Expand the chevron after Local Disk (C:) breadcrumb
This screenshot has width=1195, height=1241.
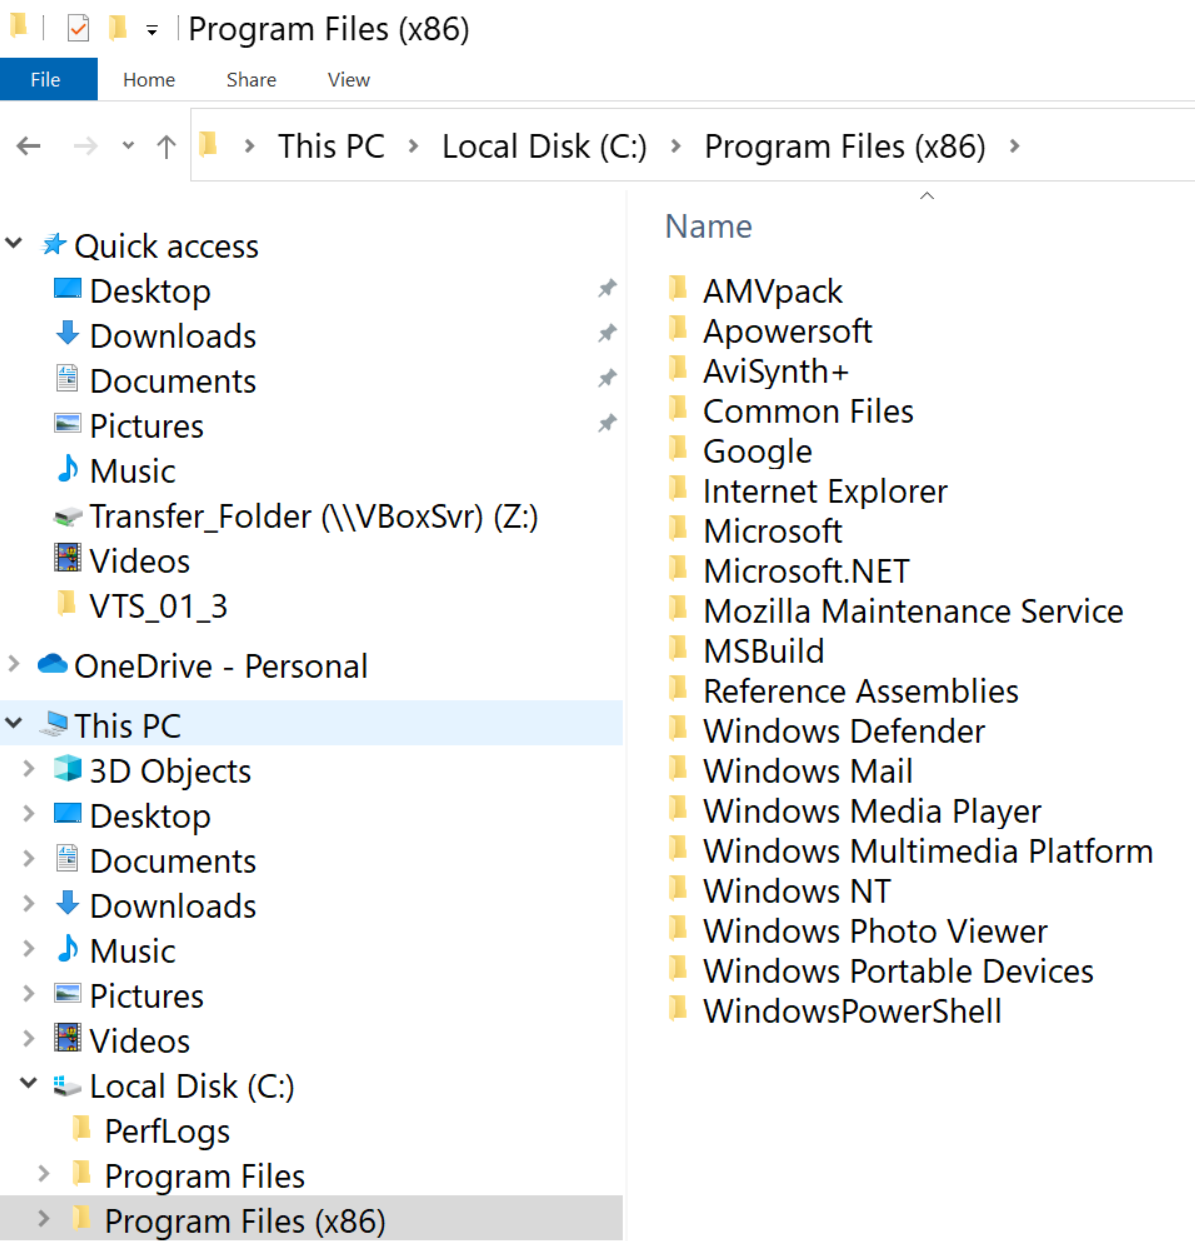tap(676, 147)
